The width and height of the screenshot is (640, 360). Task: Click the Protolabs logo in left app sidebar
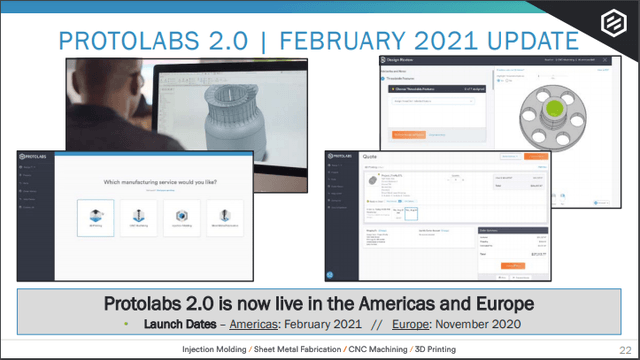(33, 157)
